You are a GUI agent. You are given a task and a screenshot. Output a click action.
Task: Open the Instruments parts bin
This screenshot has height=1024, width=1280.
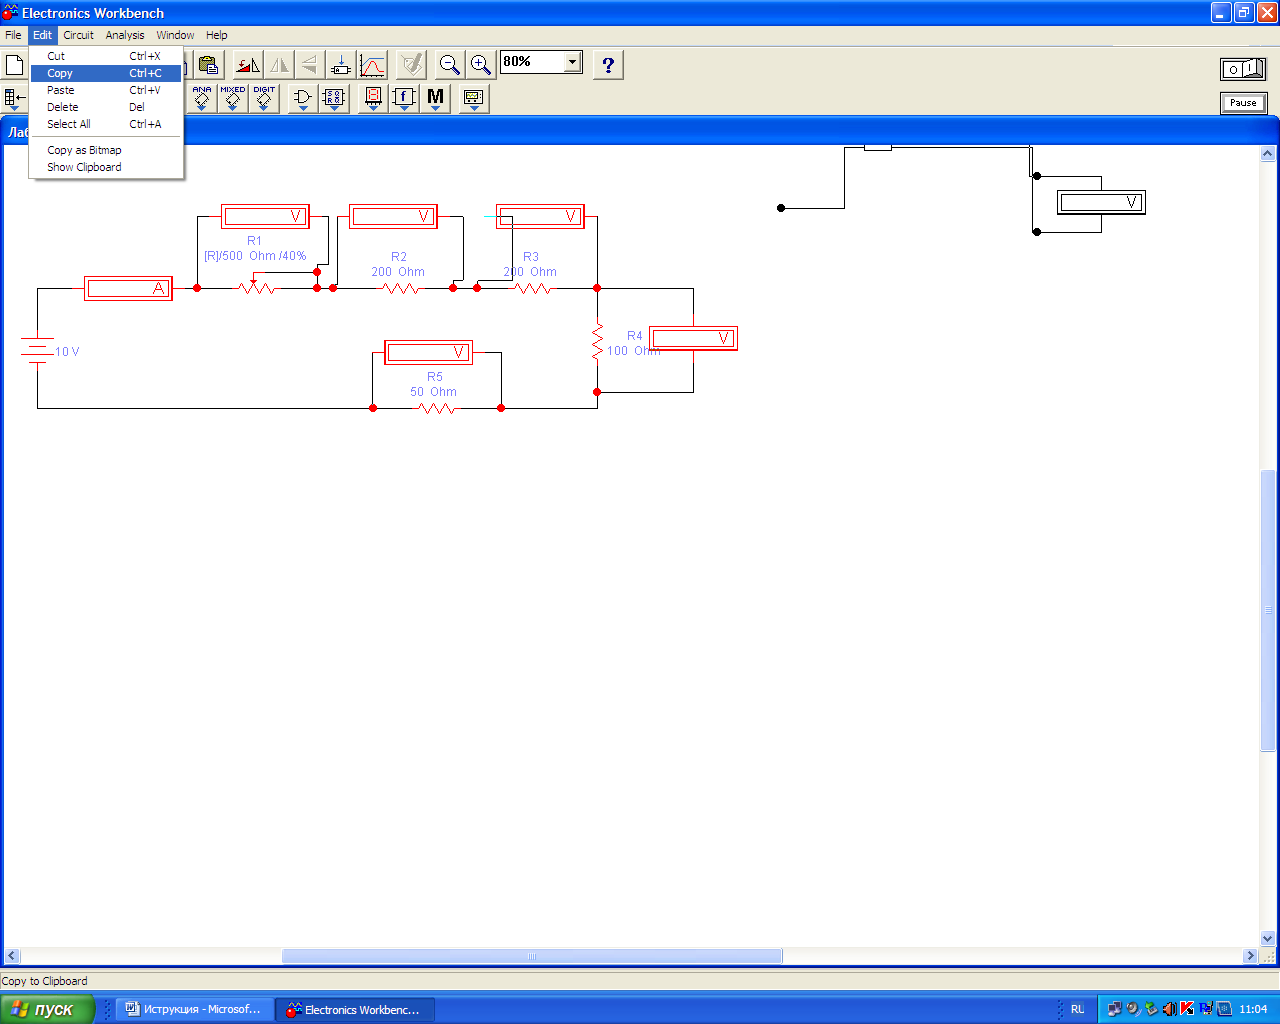point(474,98)
